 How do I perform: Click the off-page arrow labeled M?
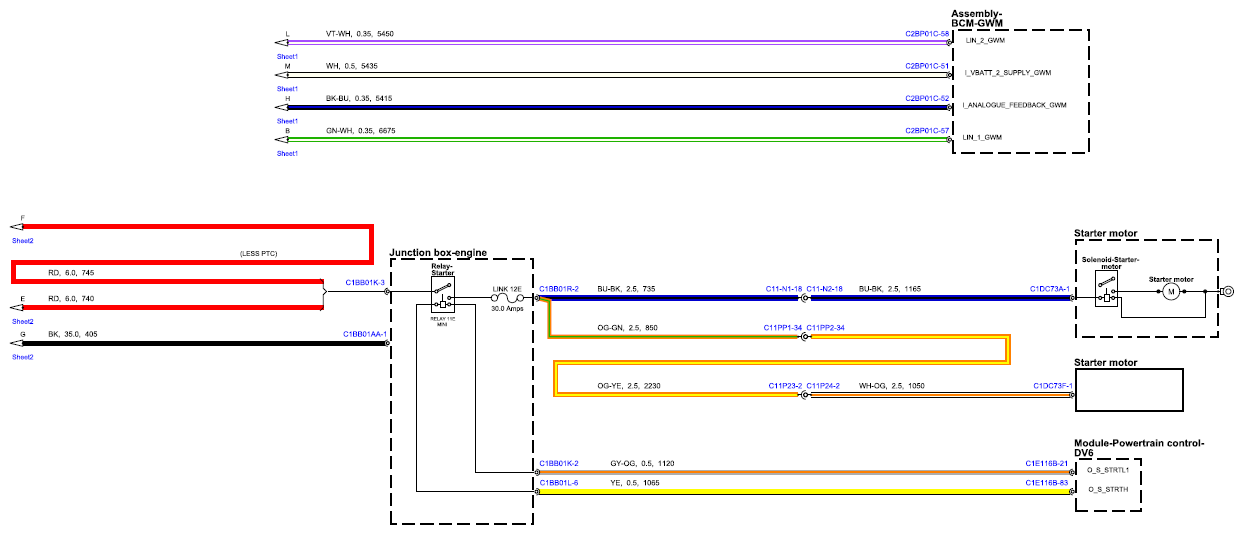click(x=281, y=75)
